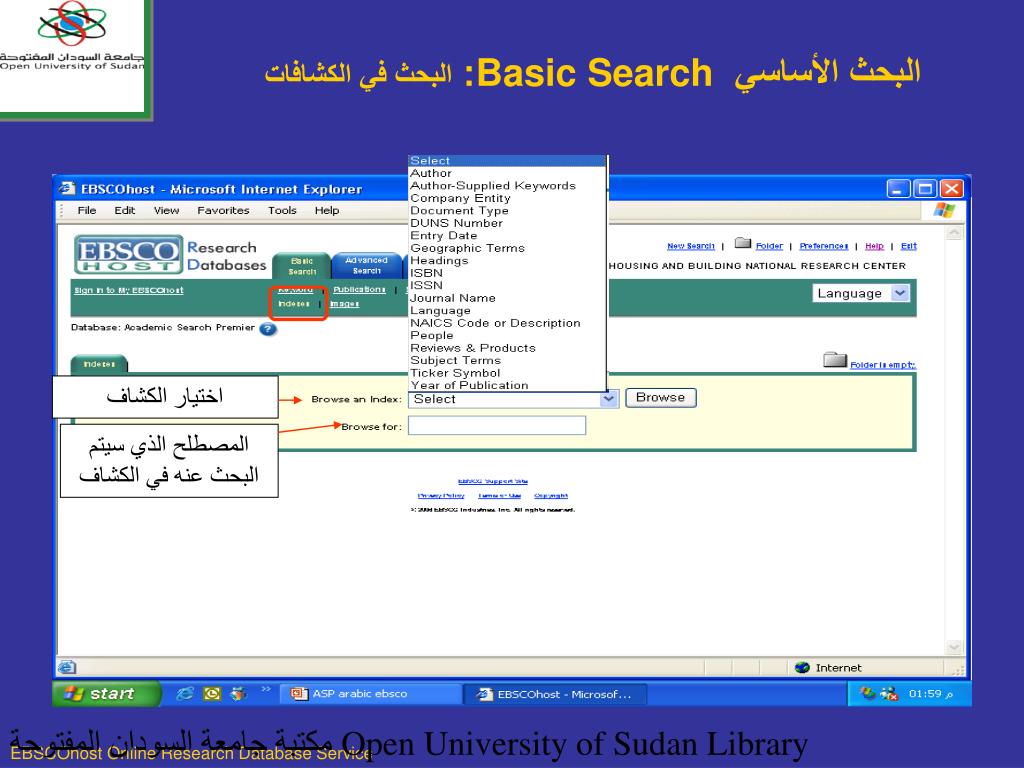Switch to the Basic Search tab

[302, 266]
